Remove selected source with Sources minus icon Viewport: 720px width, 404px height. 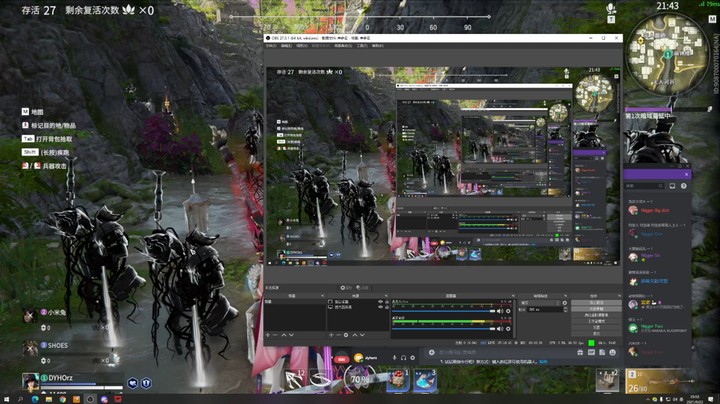click(338, 335)
